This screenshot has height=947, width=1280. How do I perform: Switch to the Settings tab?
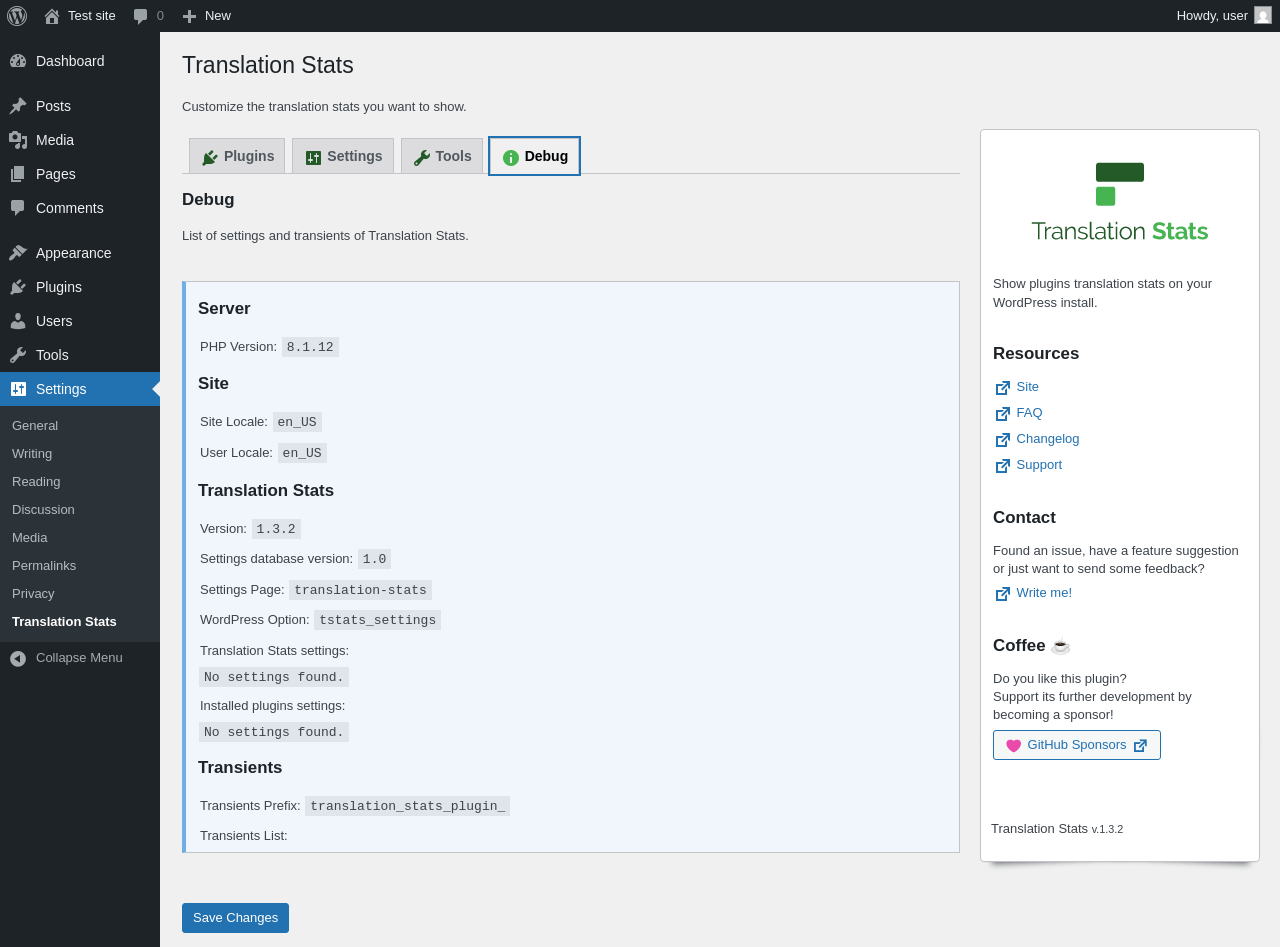point(343,156)
